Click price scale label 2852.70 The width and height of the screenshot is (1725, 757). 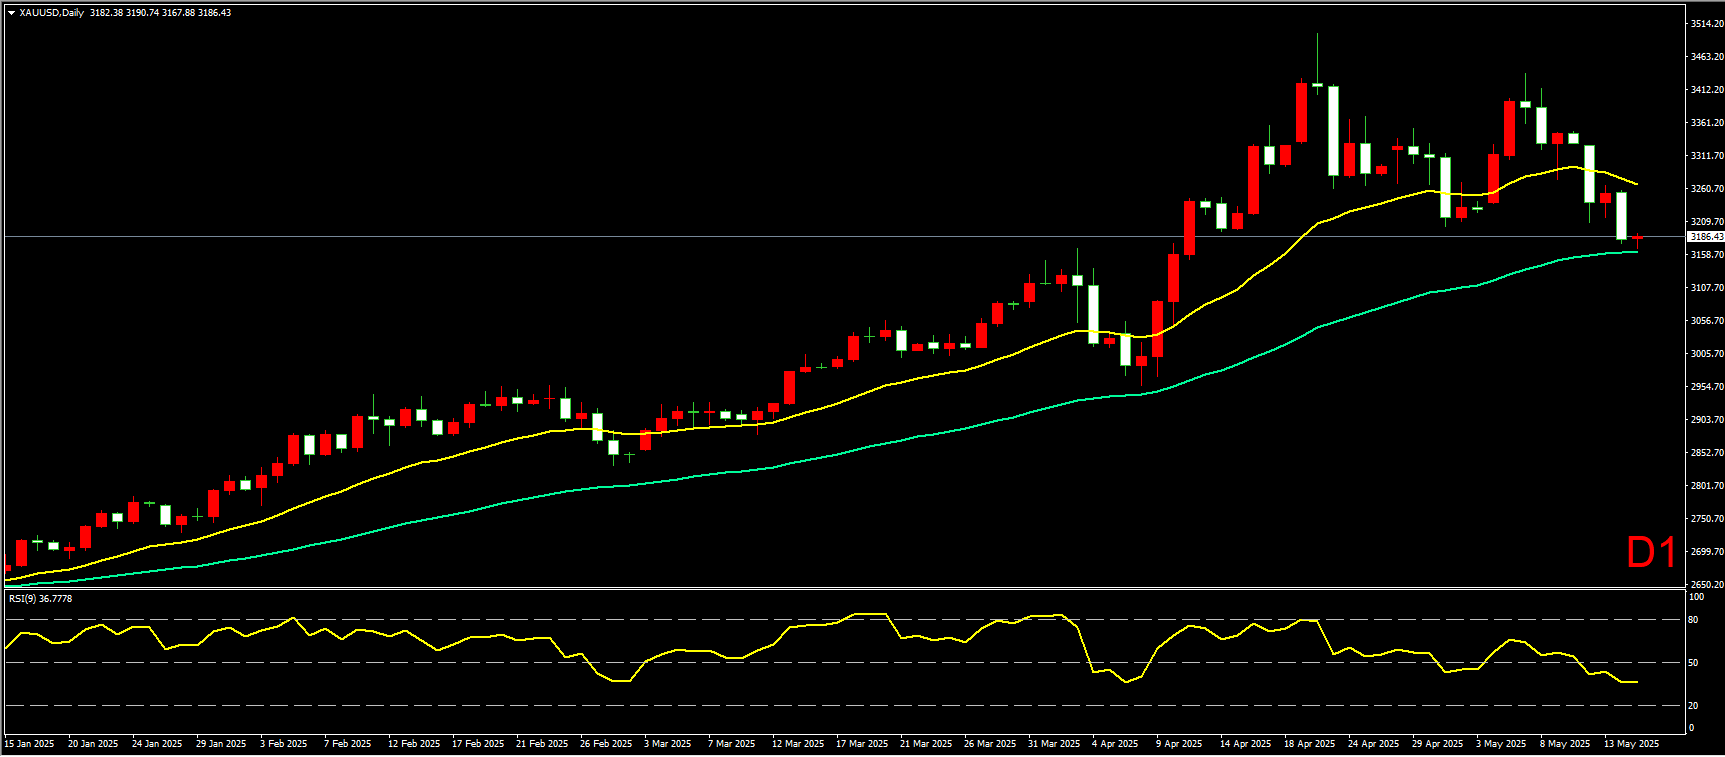[x=1707, y=453]
